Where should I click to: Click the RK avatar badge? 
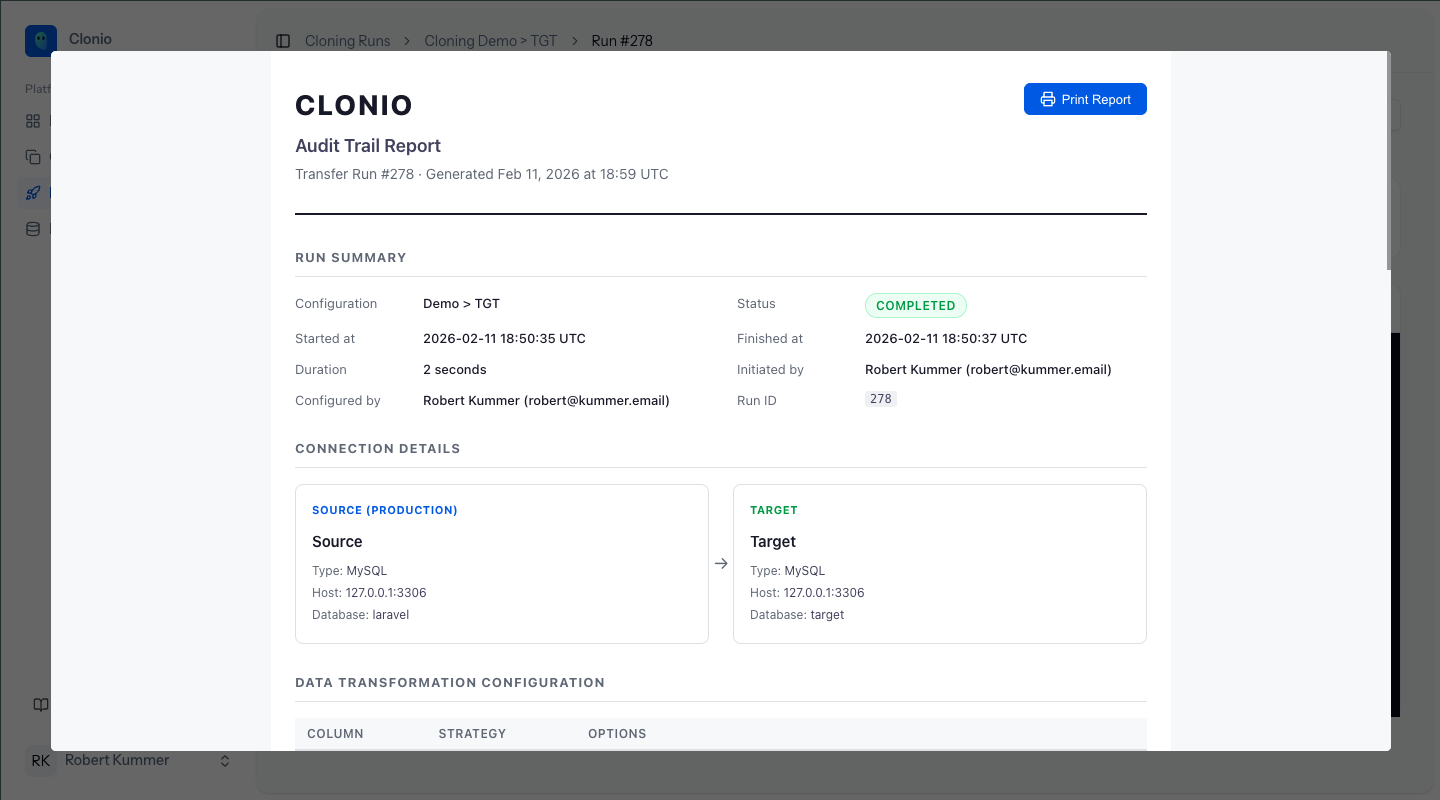[40, 760]
